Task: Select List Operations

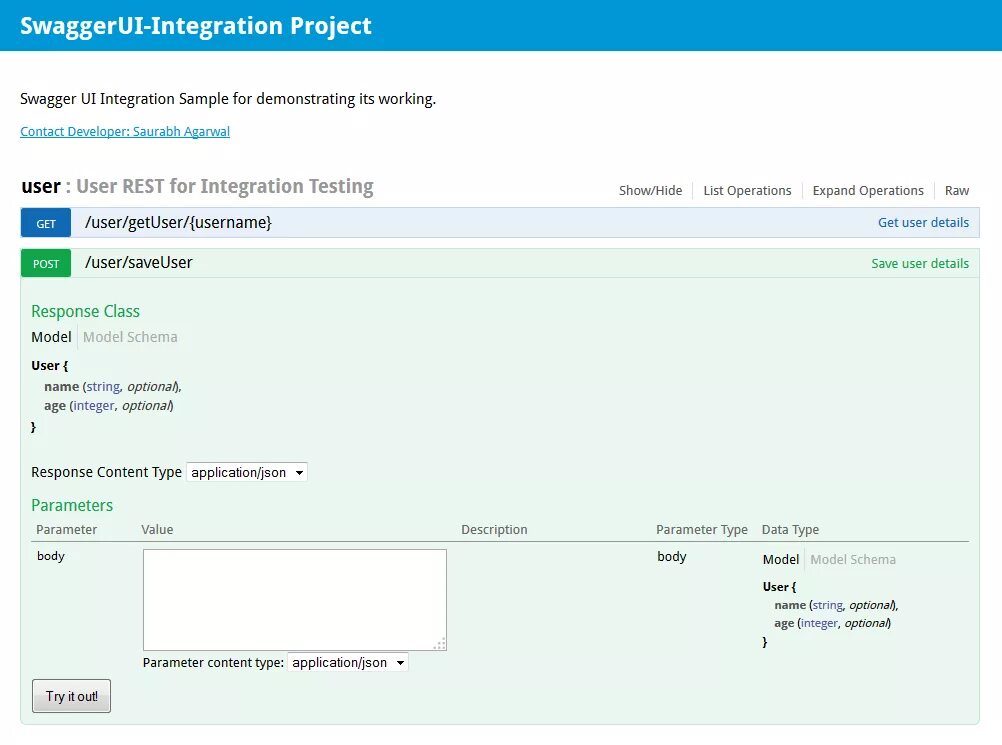Action: pyautogui.click(x=747, y=190)
